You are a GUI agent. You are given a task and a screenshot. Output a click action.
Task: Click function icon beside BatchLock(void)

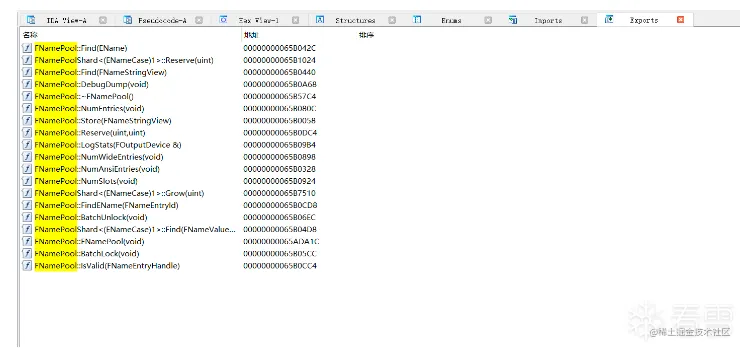[27, 253]
